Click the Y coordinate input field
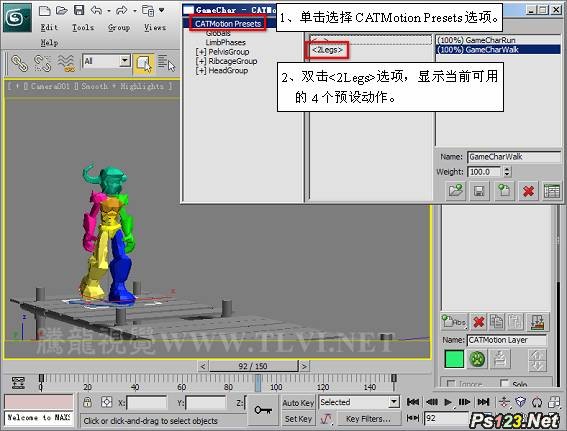The height and width of the screenshot is (431, 567). (x=206, y=403)
